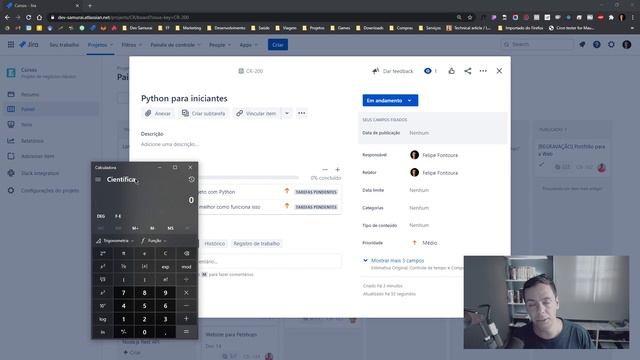Bookmark the page with the star icon

pyautogui.click(x=470, y=18)
